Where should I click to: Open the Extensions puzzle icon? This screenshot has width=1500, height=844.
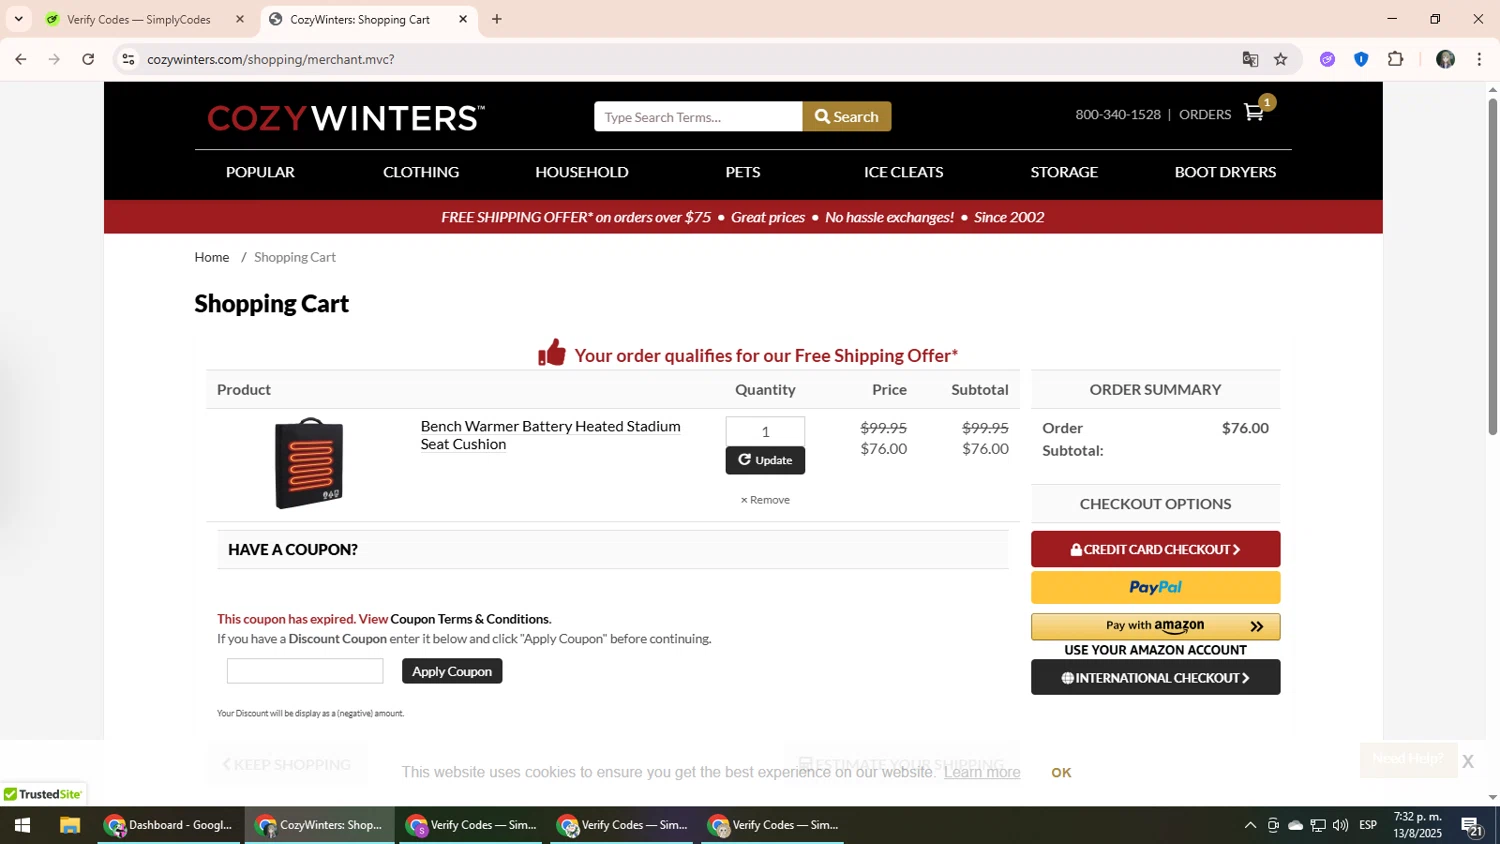tap(1396, 59)
